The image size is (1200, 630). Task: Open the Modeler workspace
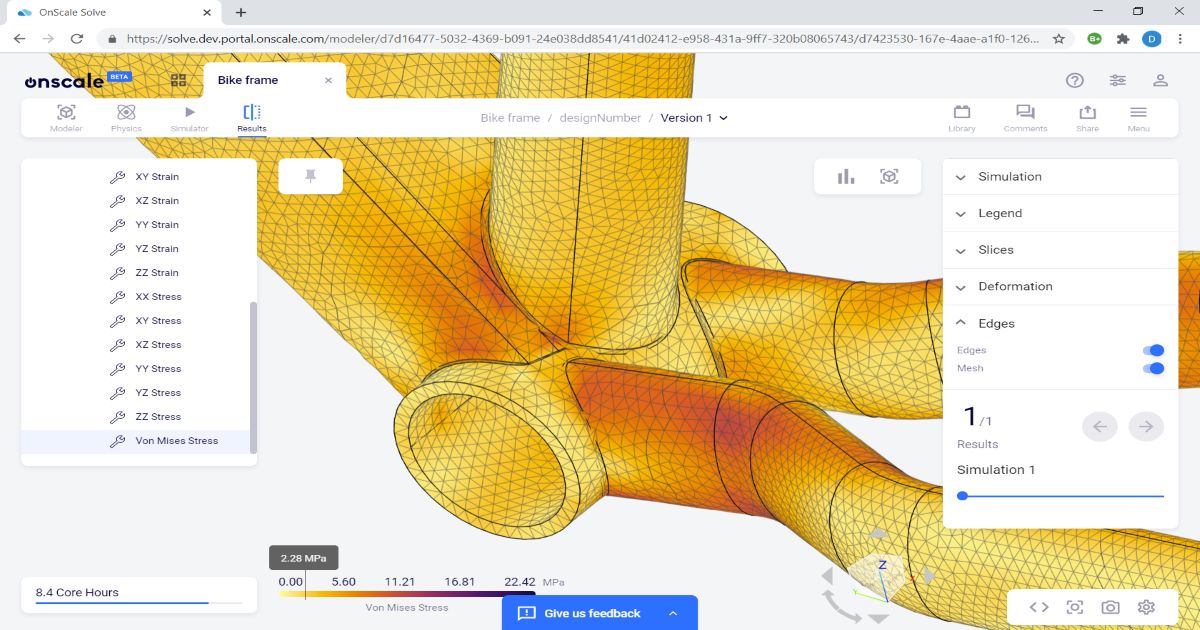click(65, 117)
